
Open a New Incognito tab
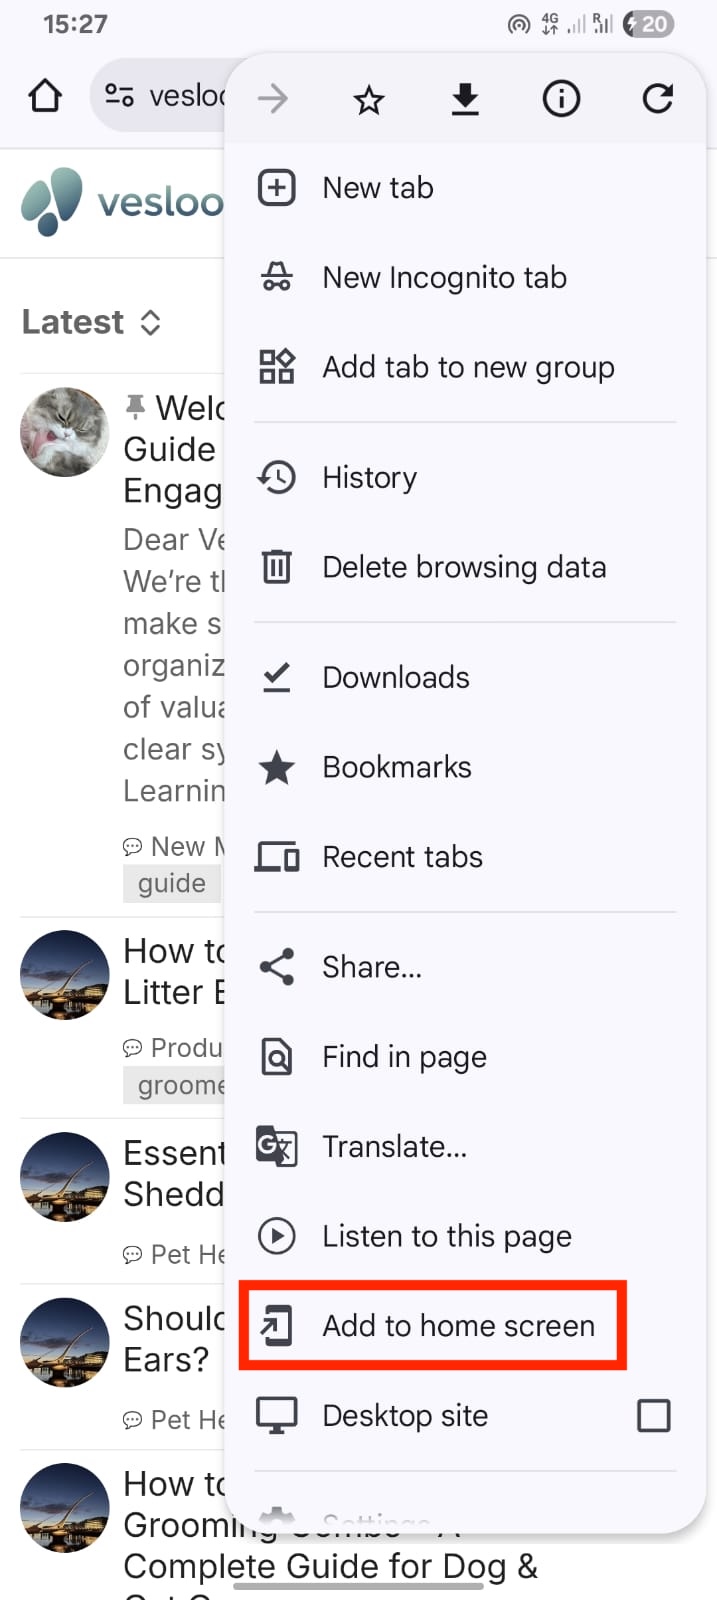tap(444, 277)
